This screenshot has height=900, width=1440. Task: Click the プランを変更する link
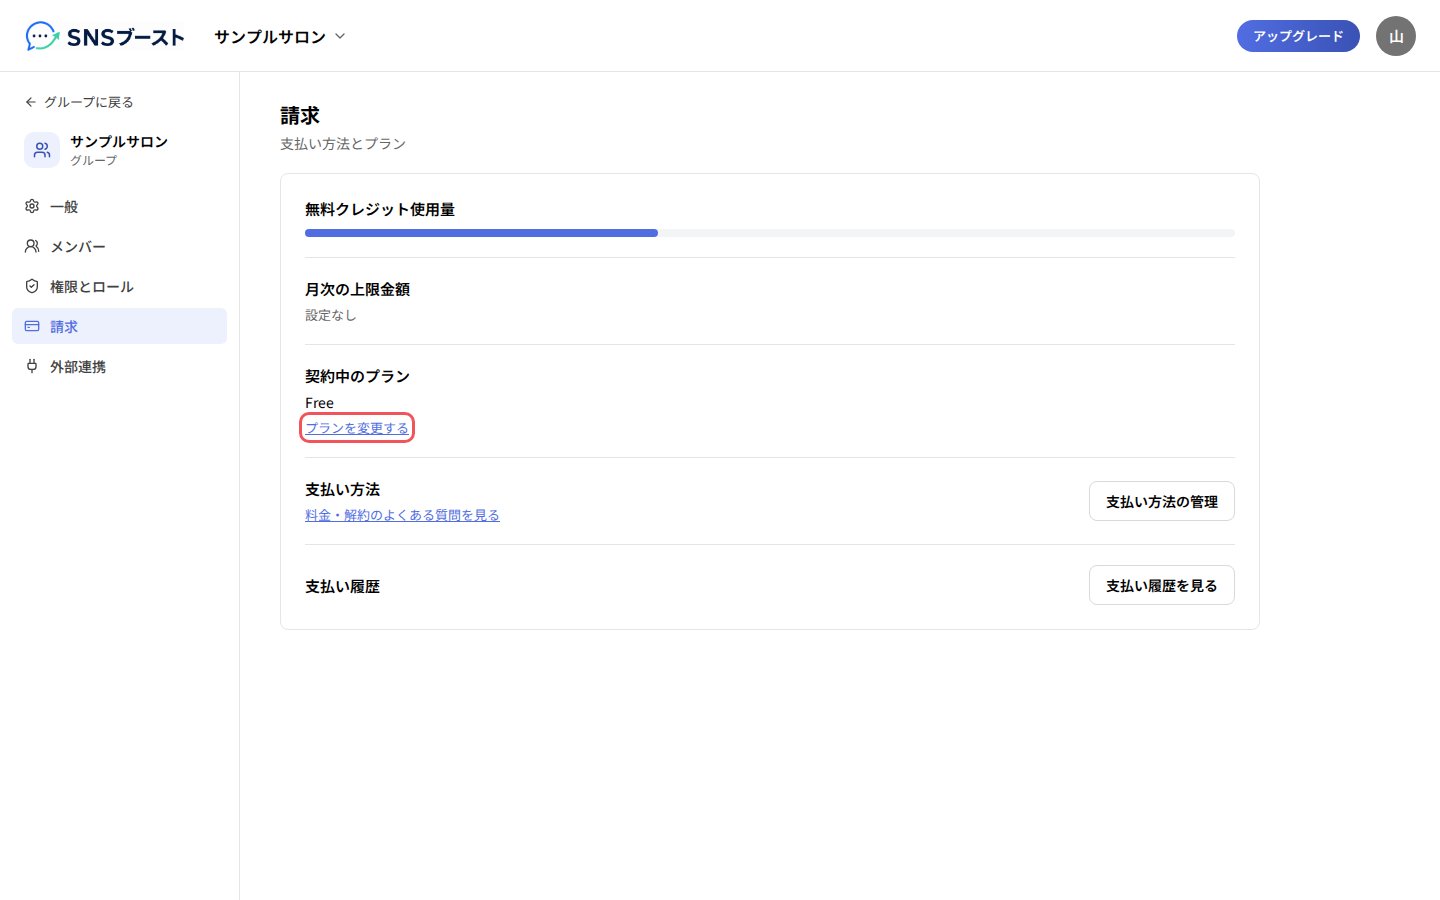tap(357, 428)
